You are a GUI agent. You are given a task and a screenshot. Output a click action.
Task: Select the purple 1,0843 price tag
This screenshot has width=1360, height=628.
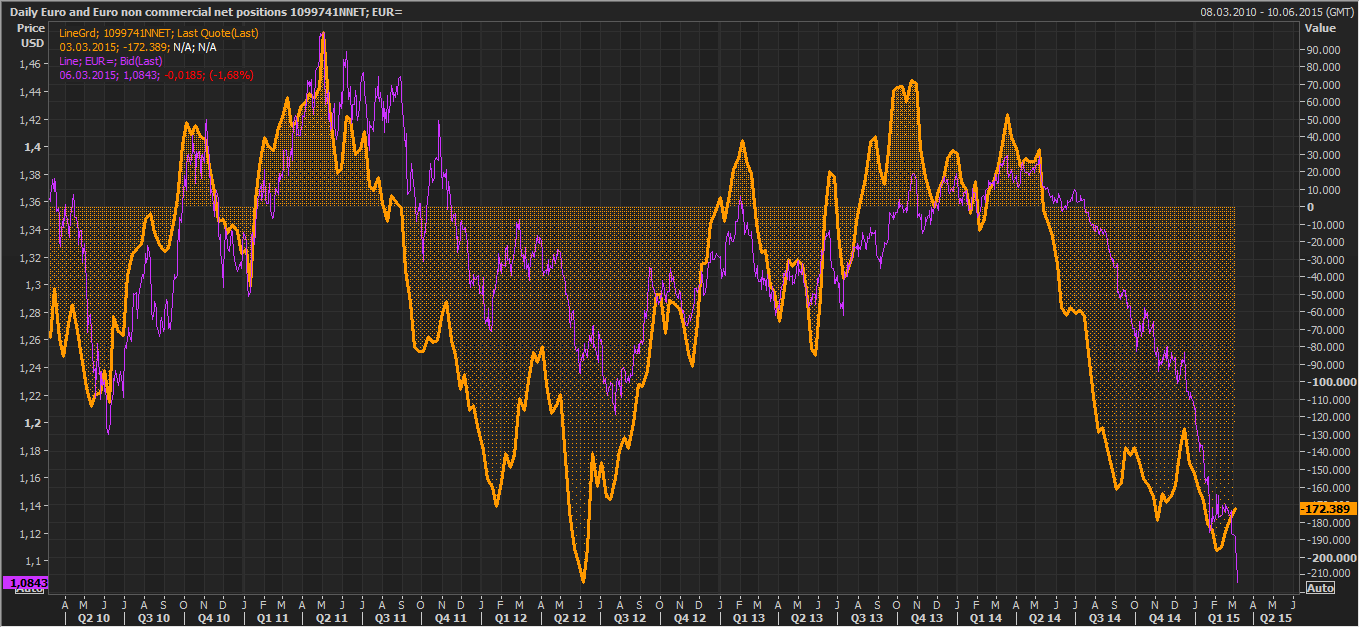26,582
